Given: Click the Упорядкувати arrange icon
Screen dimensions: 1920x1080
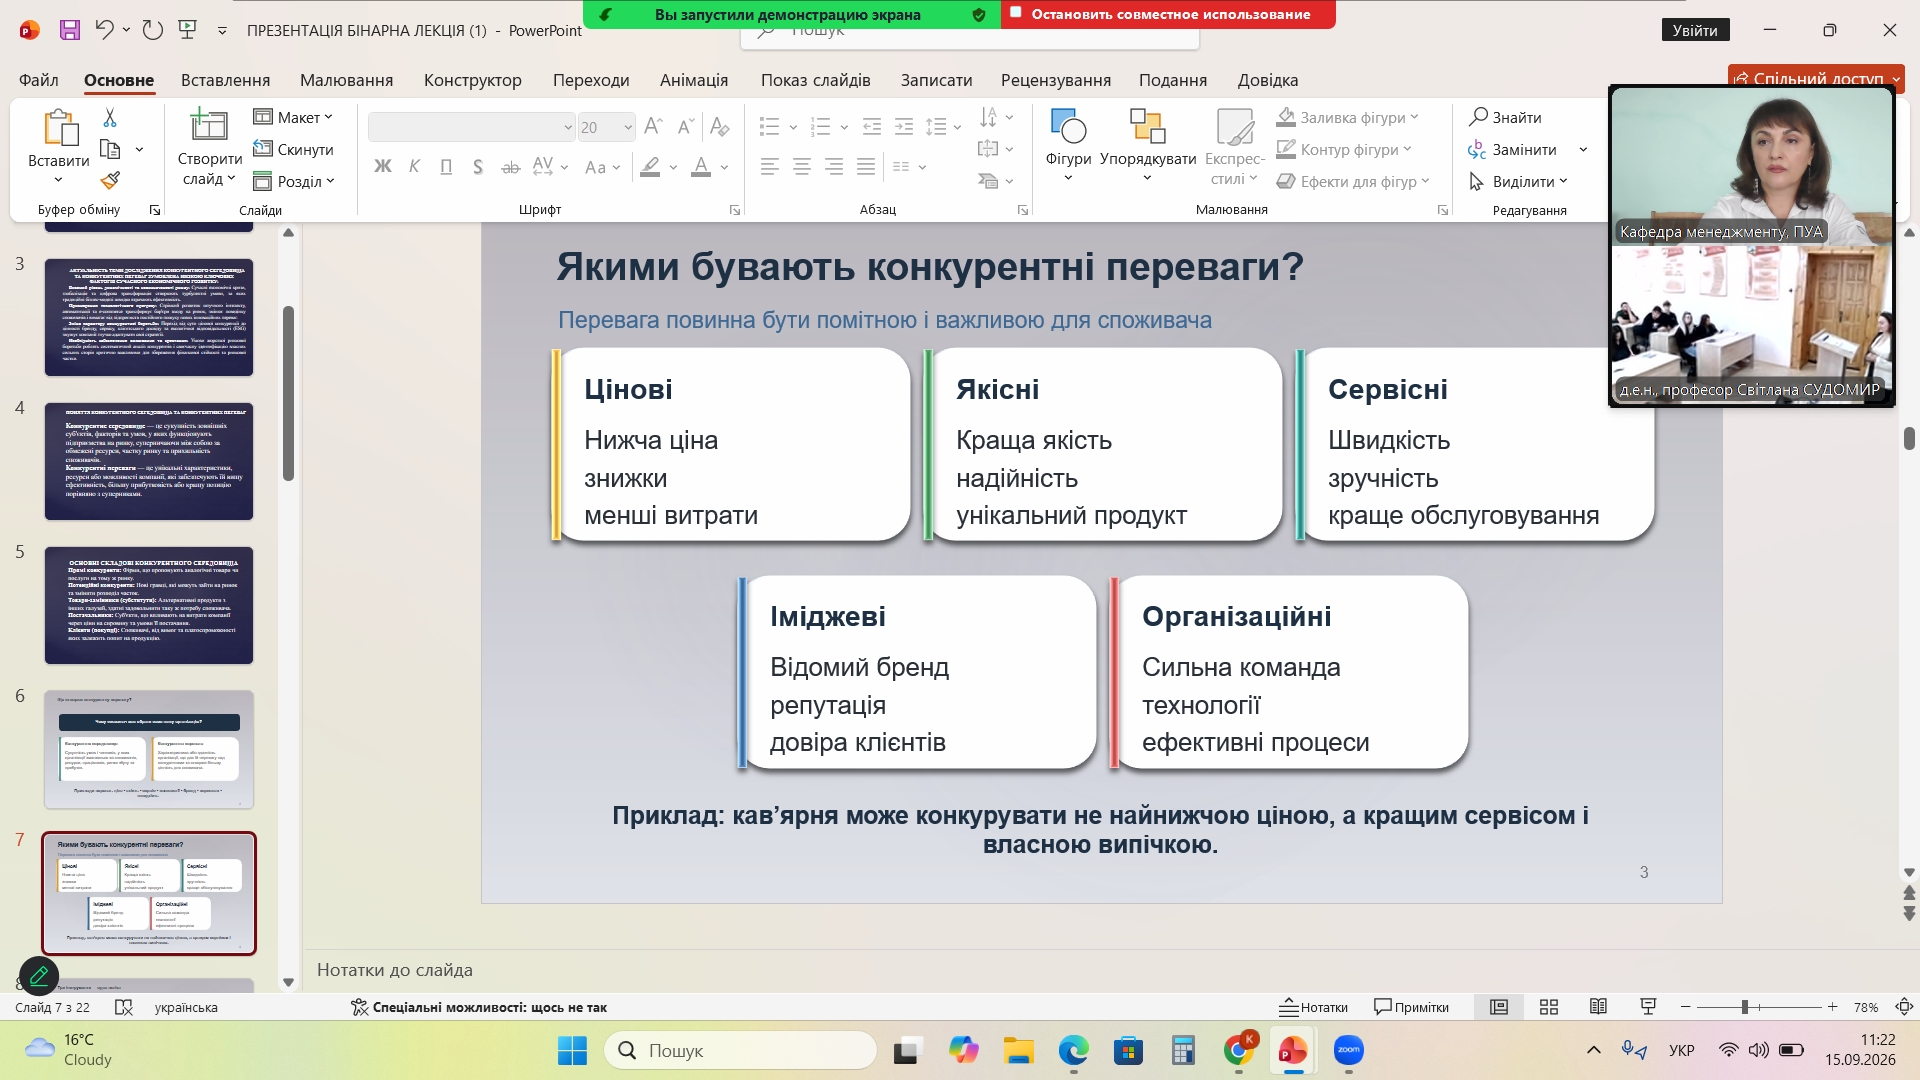Looking at the screenshot, I should pyautogui.click(x=1147, y=127).
